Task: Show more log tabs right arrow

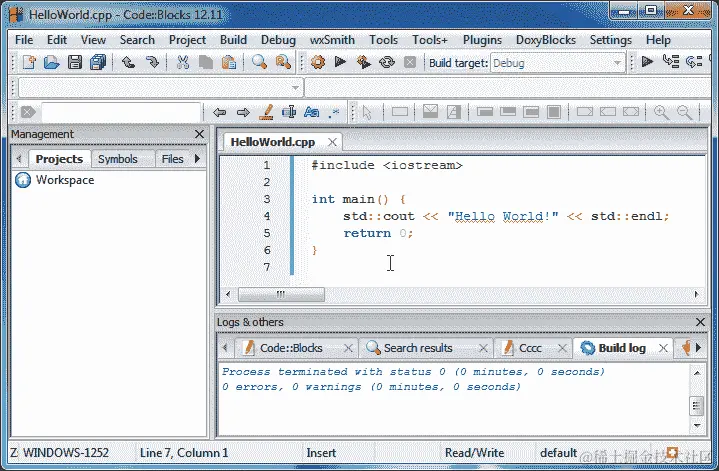Action: click(698, 348)
